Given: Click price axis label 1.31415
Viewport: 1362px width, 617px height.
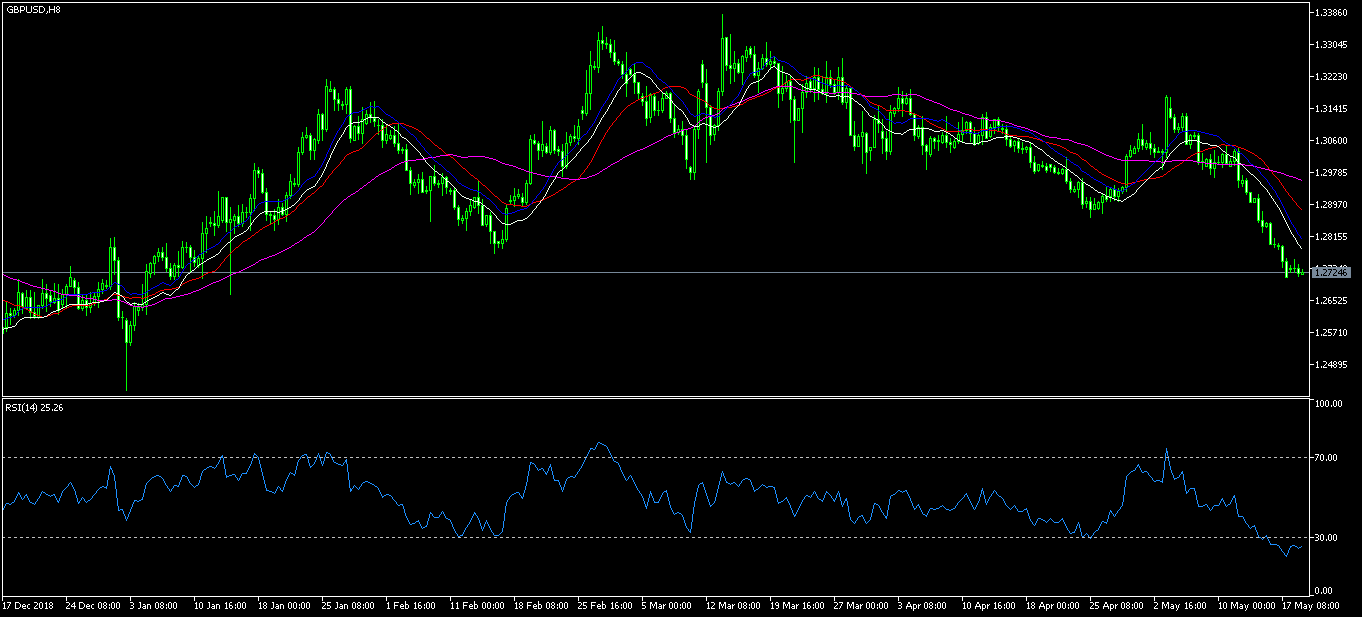Looking at the screenshot, I should [x=1331, y=109].
